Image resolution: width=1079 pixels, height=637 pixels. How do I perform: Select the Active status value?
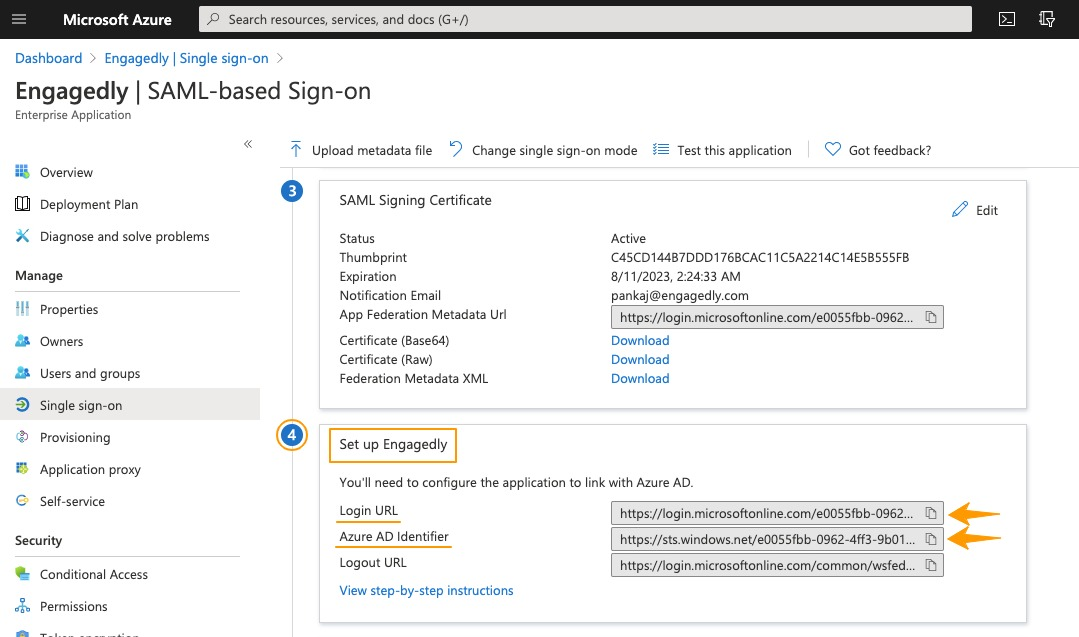pos(628,239)
